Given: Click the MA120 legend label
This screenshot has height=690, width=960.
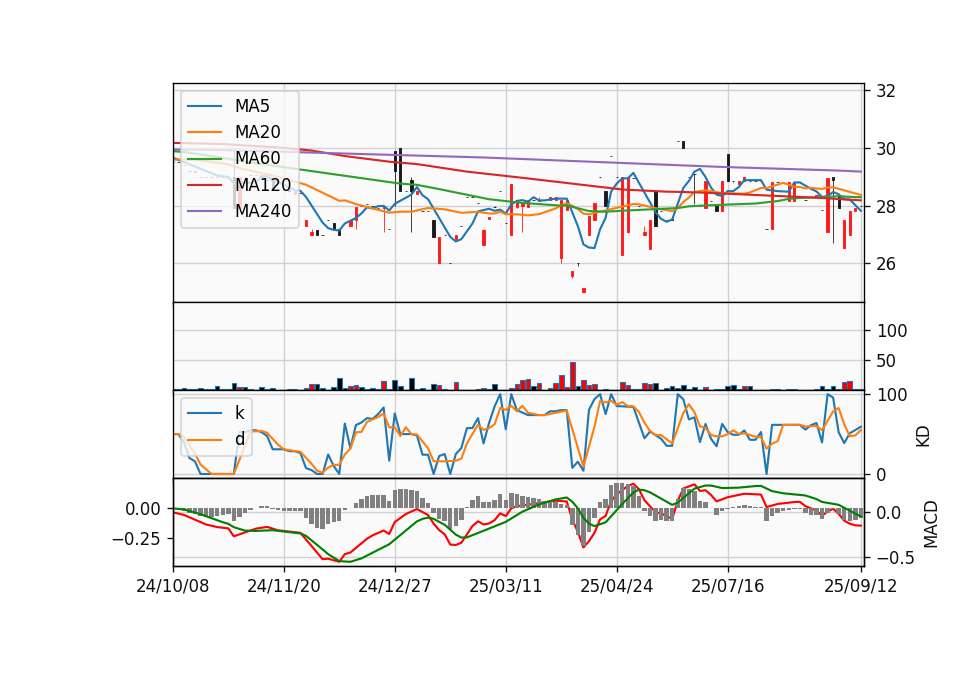Looking at the screenshot, I should tap(263, 184).
